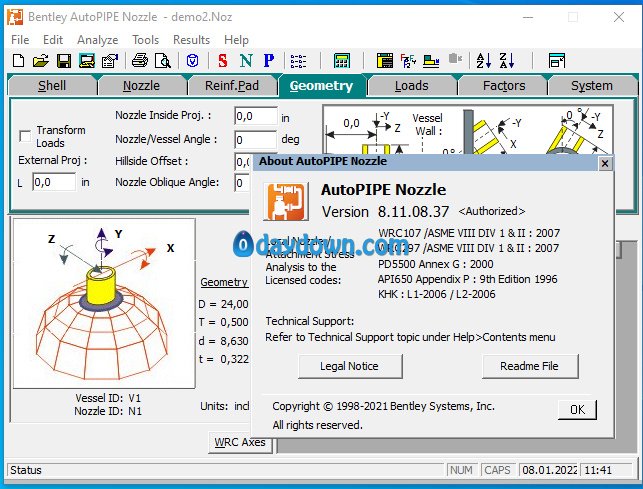The image size is (643, 489).
Task: Open the Analyze menu
Action: pyautogui.click(x=98, y=40)
